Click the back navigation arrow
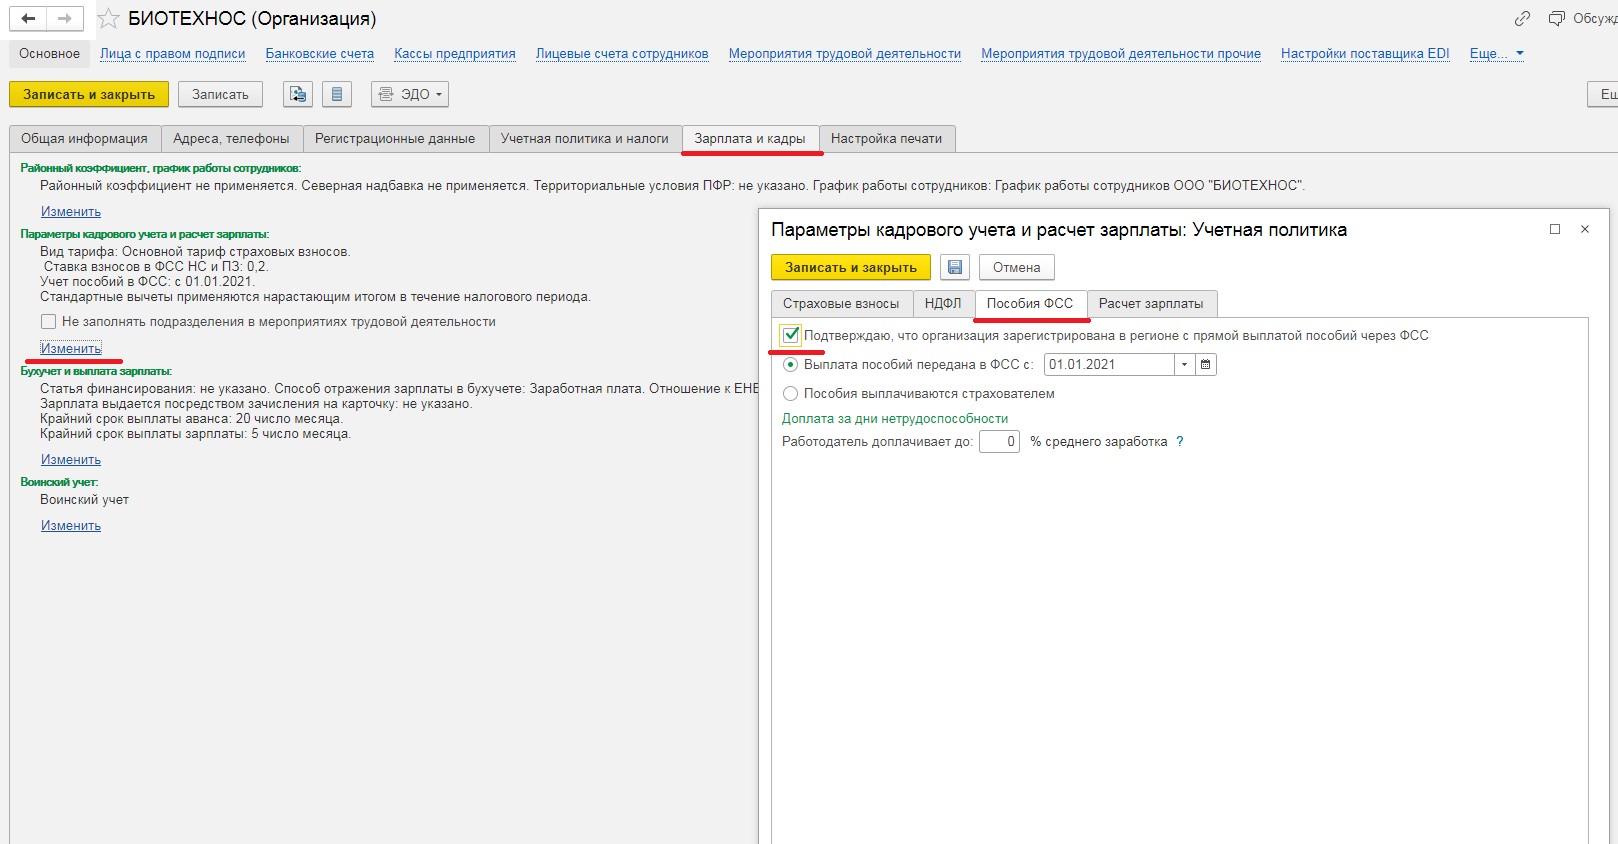This screenshot has height=844, width=1618. pos(28,18)
